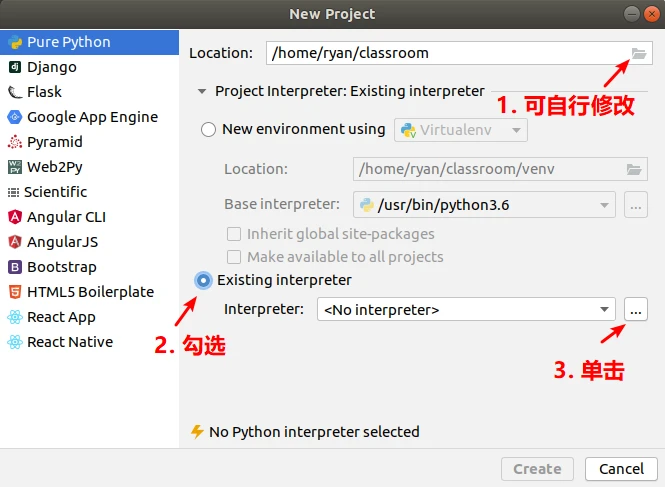This screenshot has width=665, height=487.
Task: Click the Cancel button
Action: [621, 469]
